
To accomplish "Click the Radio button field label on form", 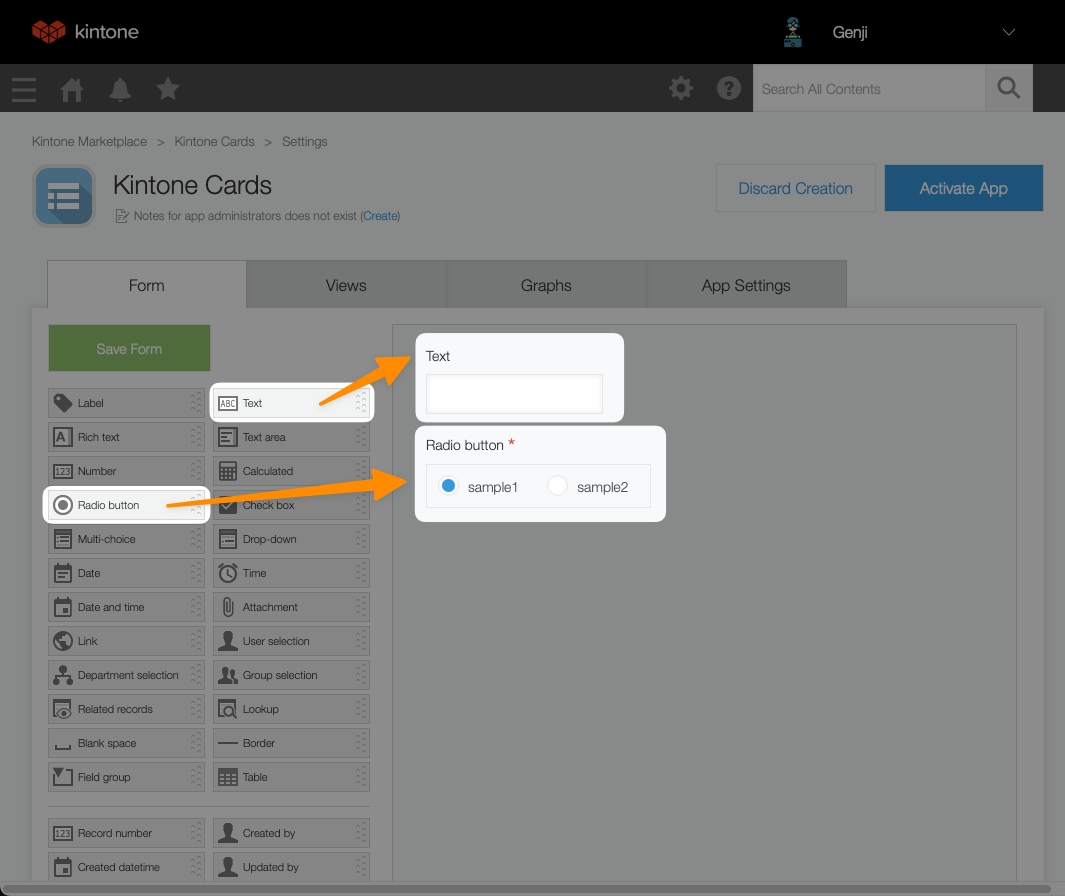I will pos(465,445).
